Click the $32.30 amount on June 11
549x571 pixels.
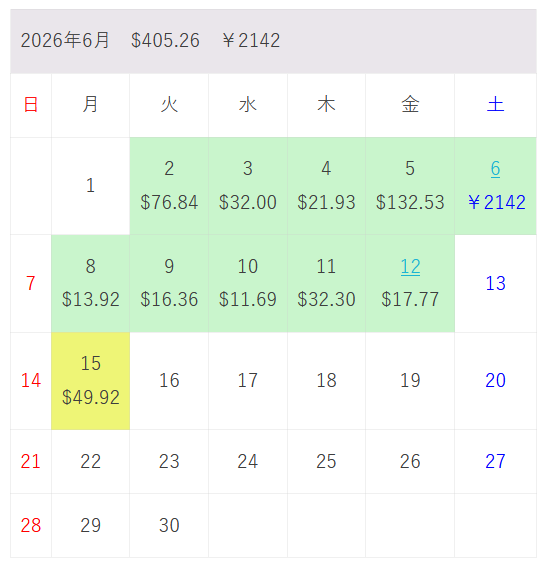coord(326,299)
